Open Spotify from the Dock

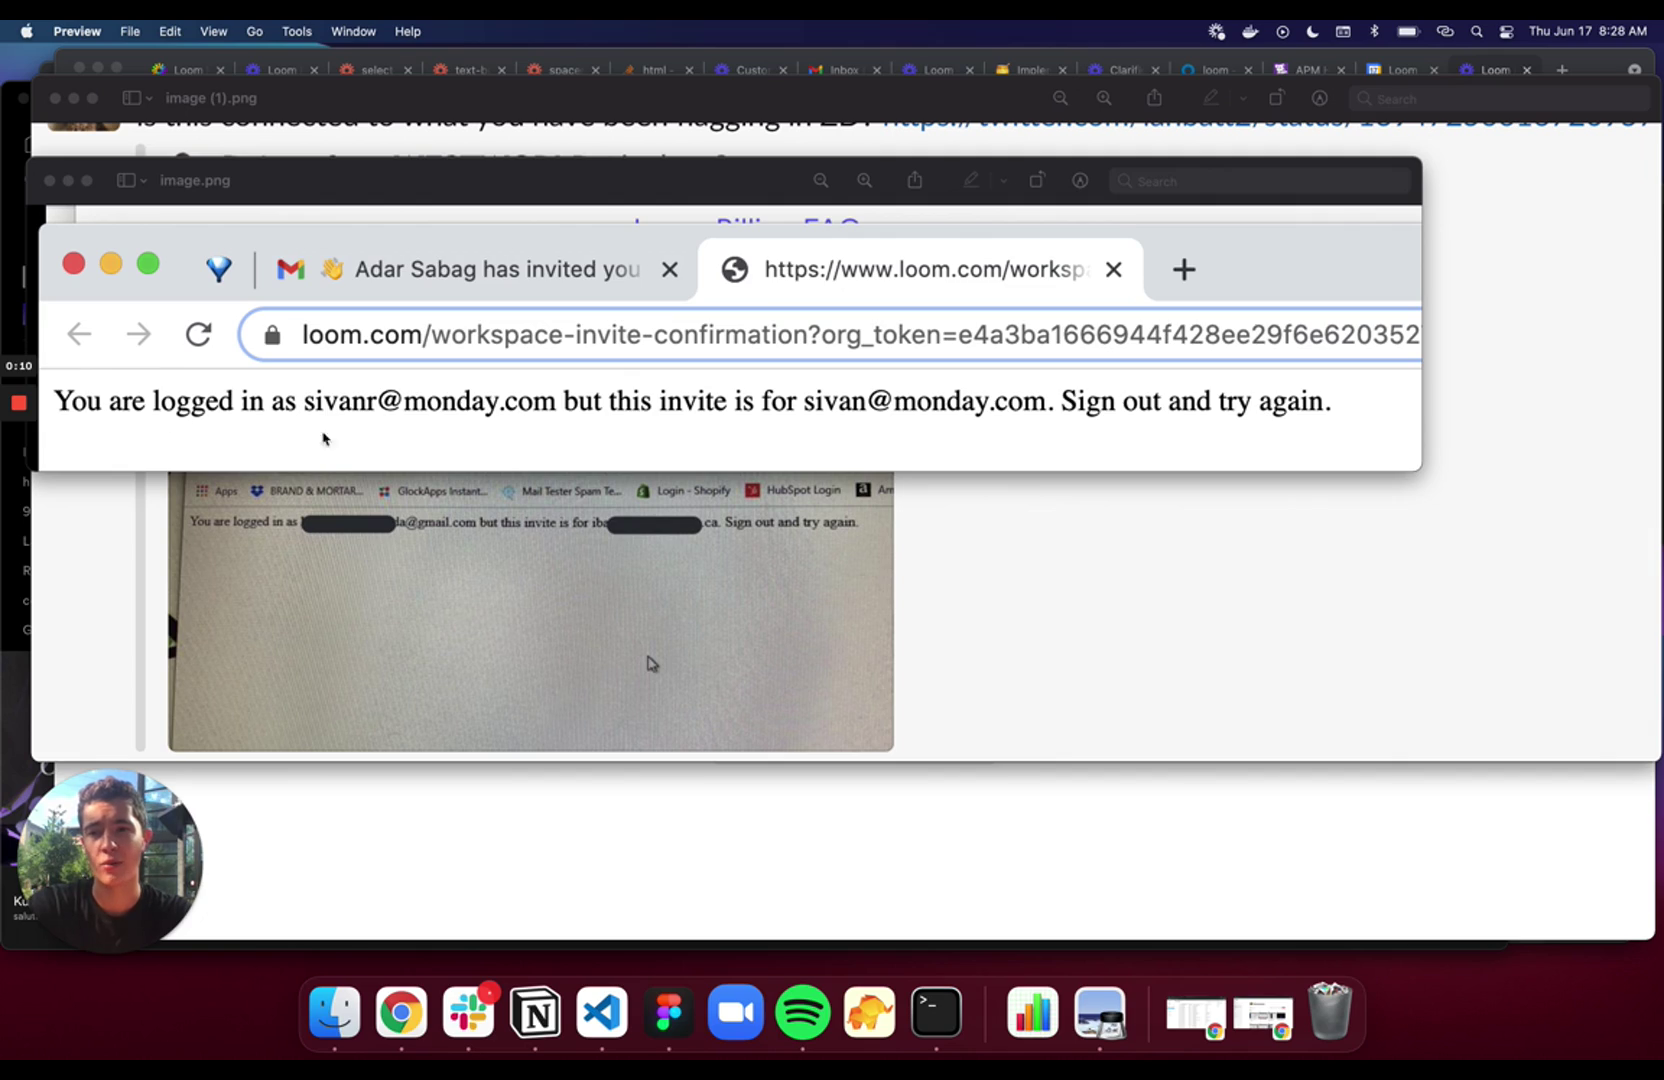803,1013
